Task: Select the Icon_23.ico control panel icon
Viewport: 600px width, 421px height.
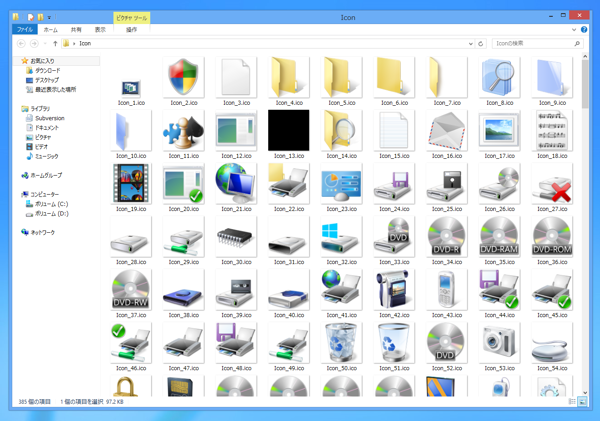Action: tap(341, 183)
